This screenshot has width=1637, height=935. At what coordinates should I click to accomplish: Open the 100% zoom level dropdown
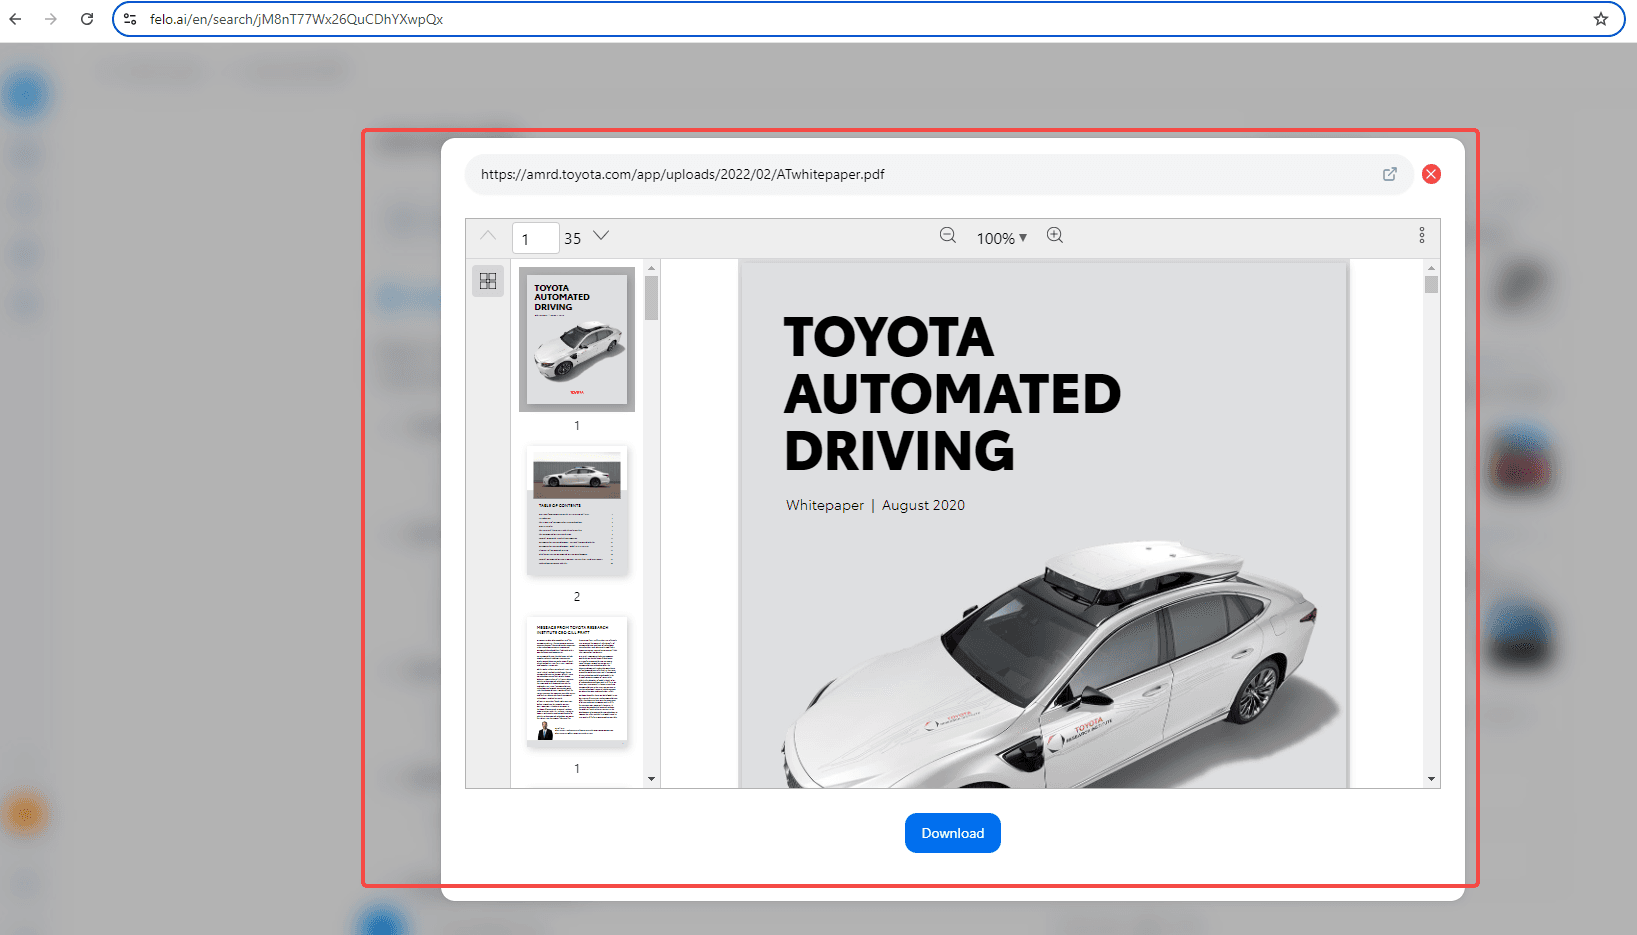pyautogui.click(x=1002, y=238)
